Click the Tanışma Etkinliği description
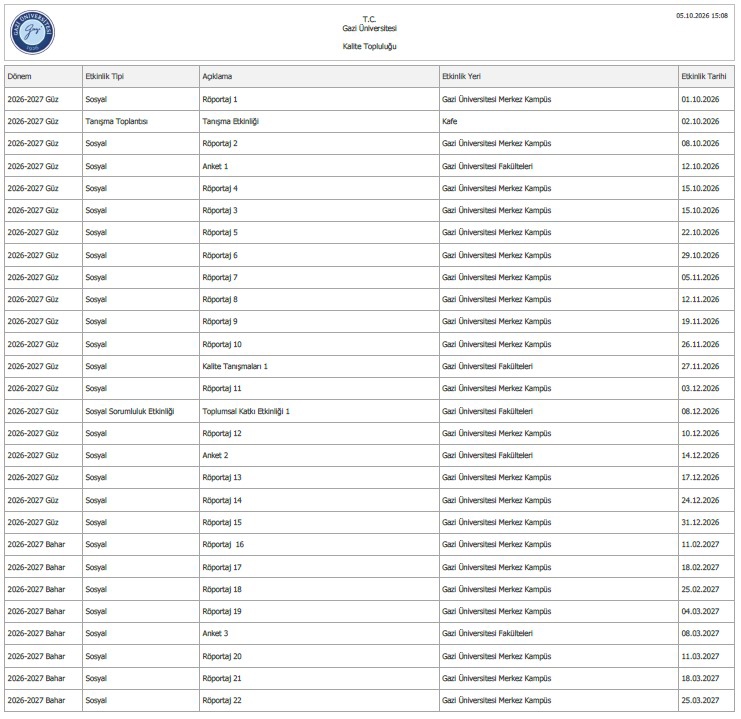This screenshot has width=741, height=719. click(x=231, y=121)
